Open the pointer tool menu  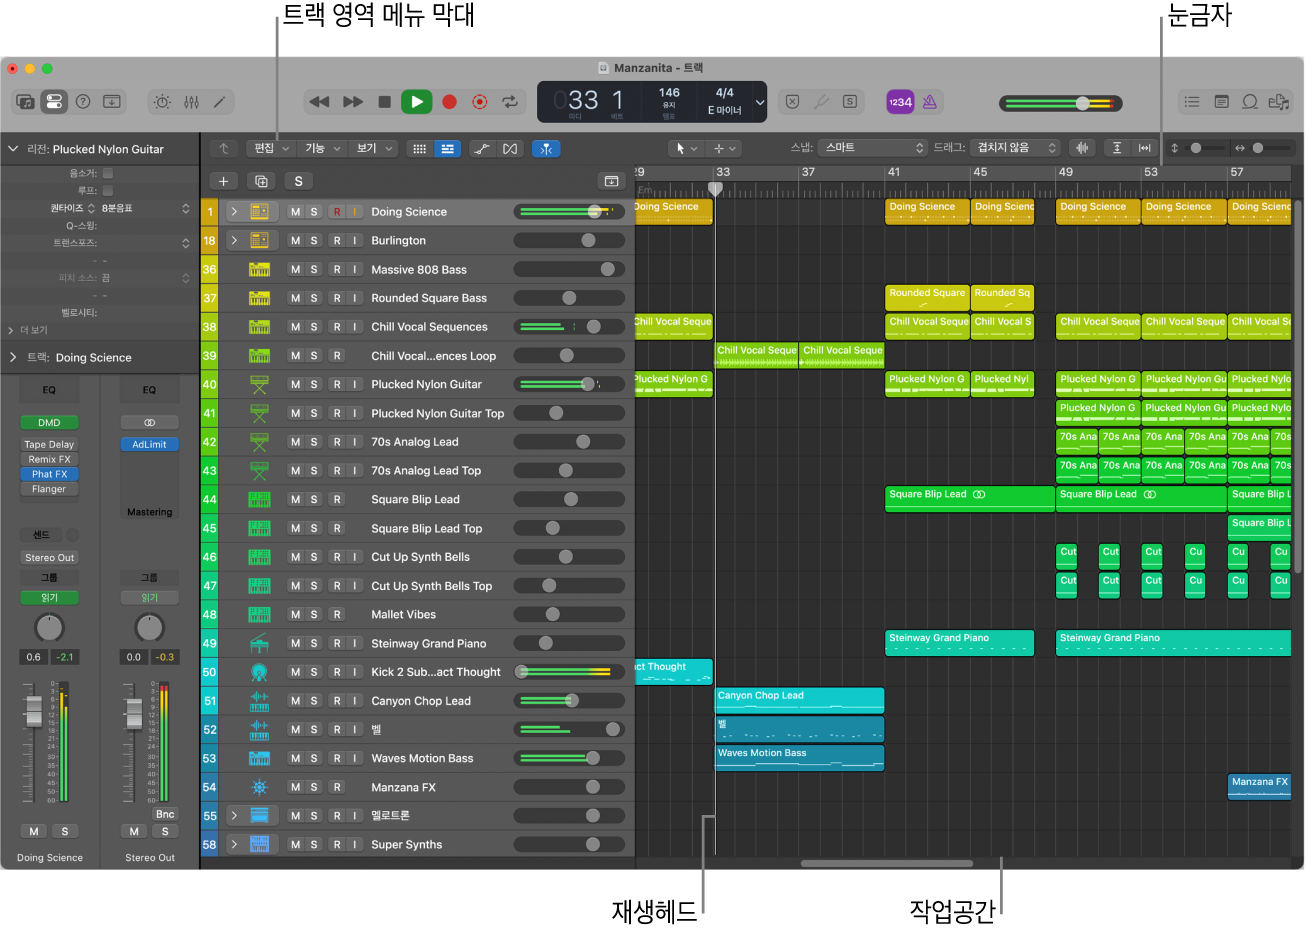[686, 148]
